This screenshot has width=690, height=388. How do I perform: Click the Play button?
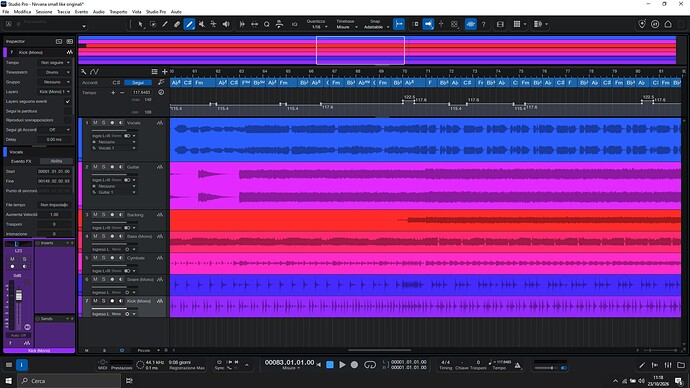coord(342,365)
